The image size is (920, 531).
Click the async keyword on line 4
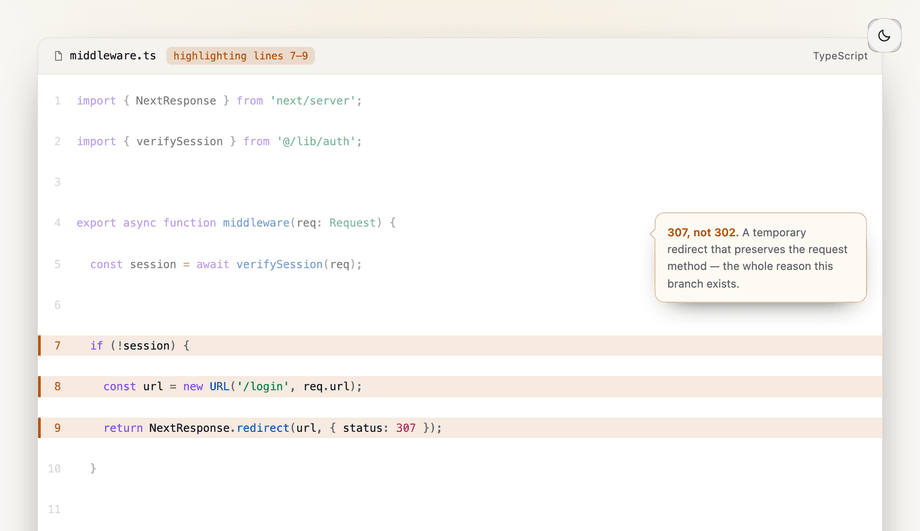[x=140, y=223]
